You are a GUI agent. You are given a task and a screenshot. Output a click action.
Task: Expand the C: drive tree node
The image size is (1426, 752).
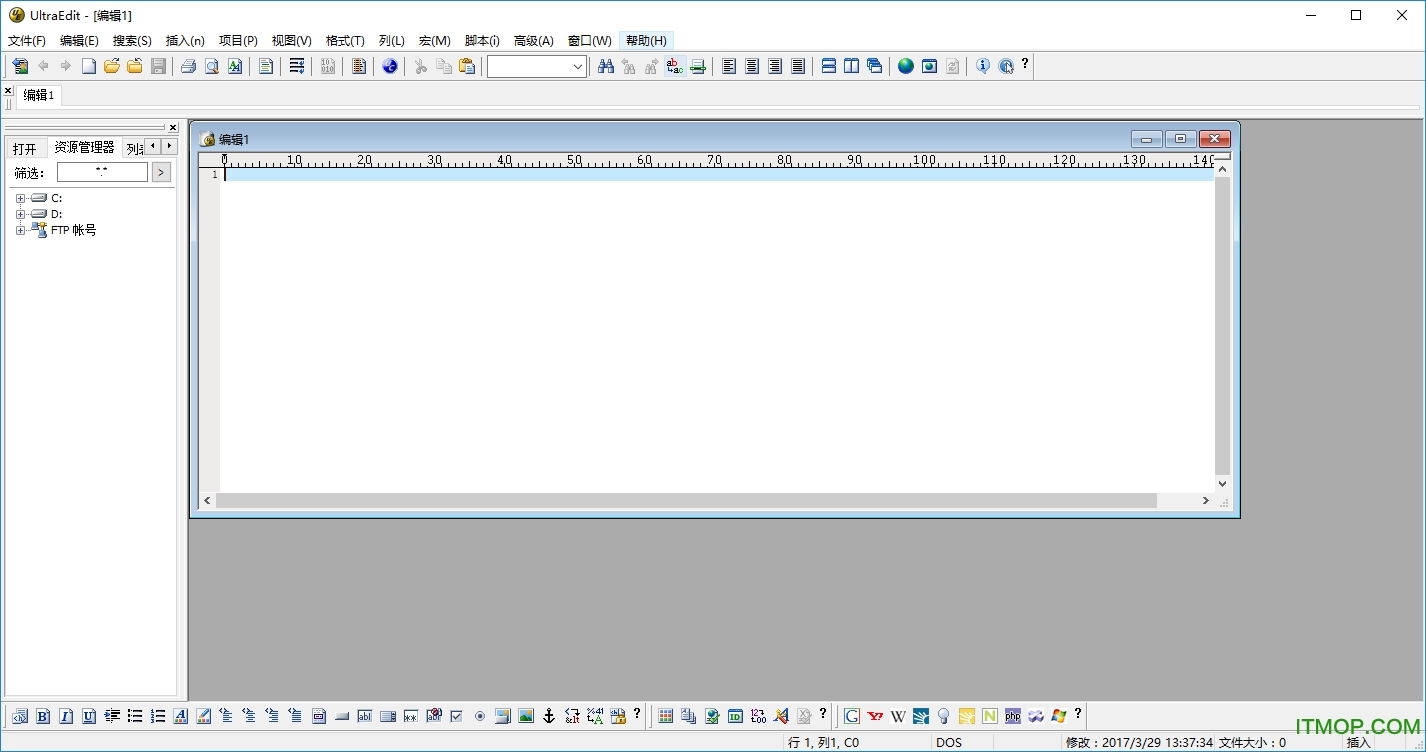pos(20,199)
